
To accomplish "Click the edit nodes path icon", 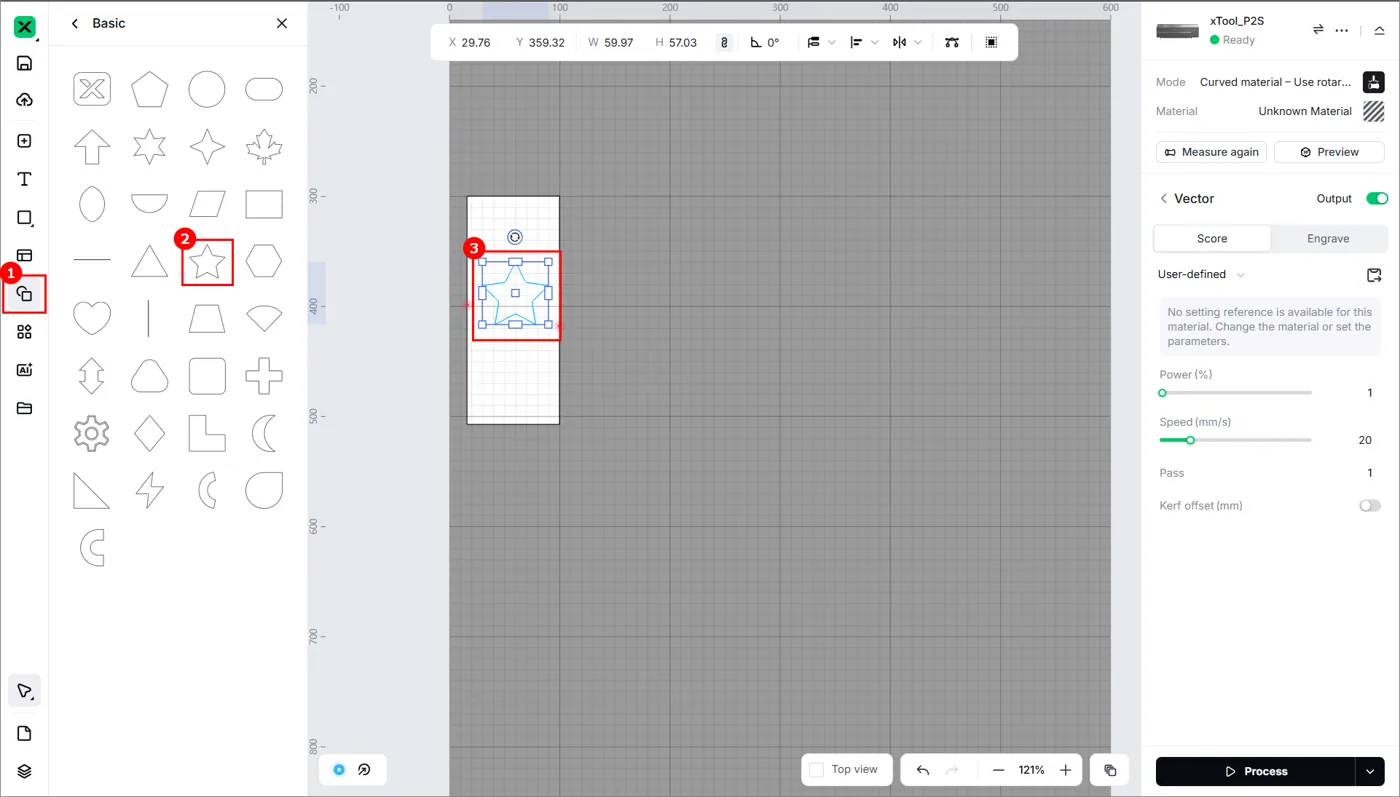I will 951,42.
